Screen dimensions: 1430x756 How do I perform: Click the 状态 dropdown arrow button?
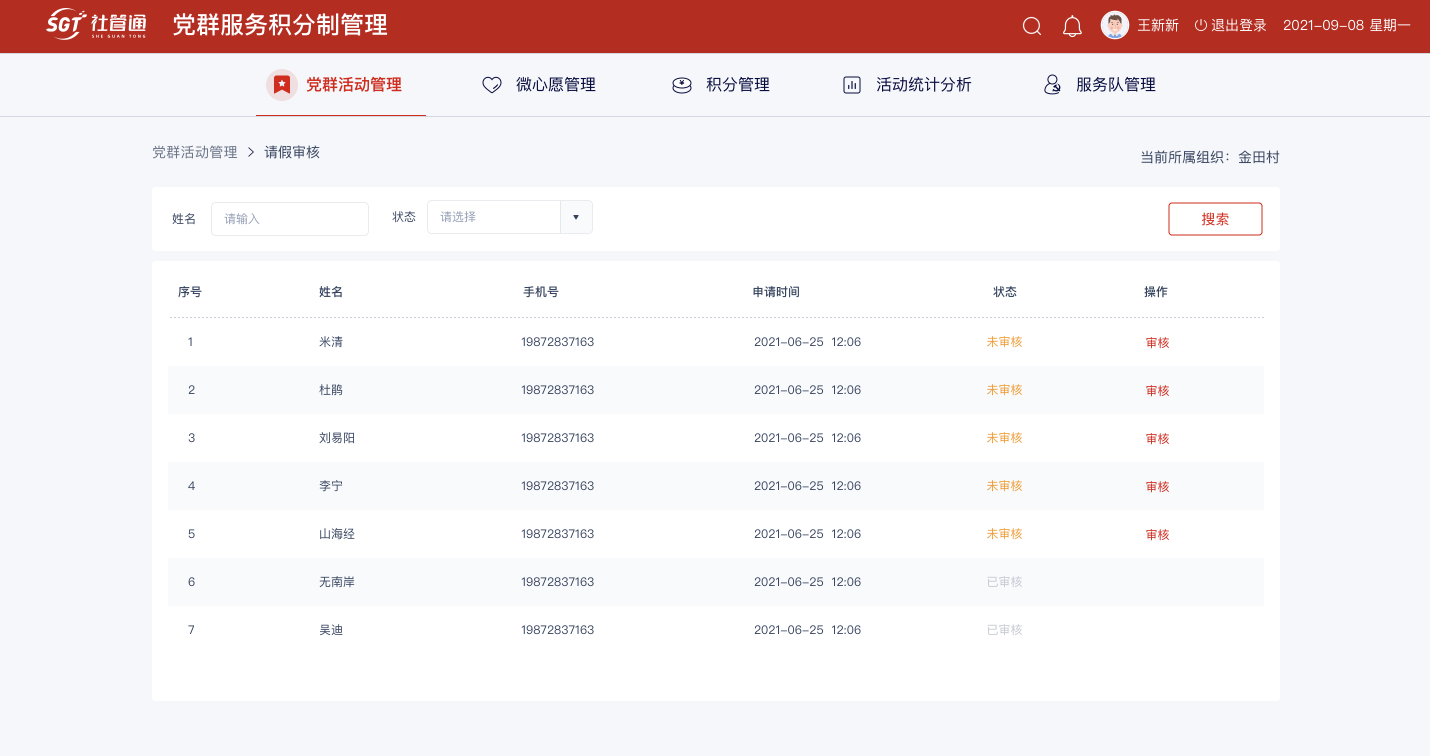click(576, 217)
